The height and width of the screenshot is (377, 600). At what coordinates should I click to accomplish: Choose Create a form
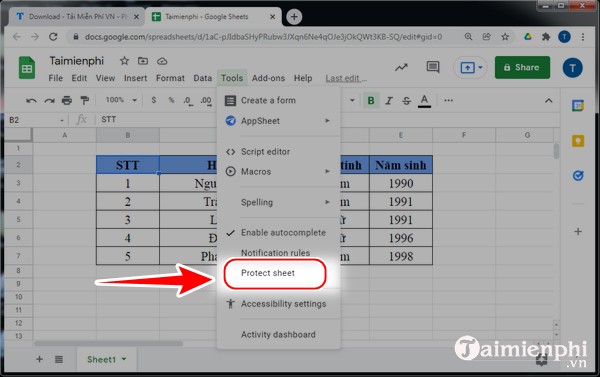279,100
